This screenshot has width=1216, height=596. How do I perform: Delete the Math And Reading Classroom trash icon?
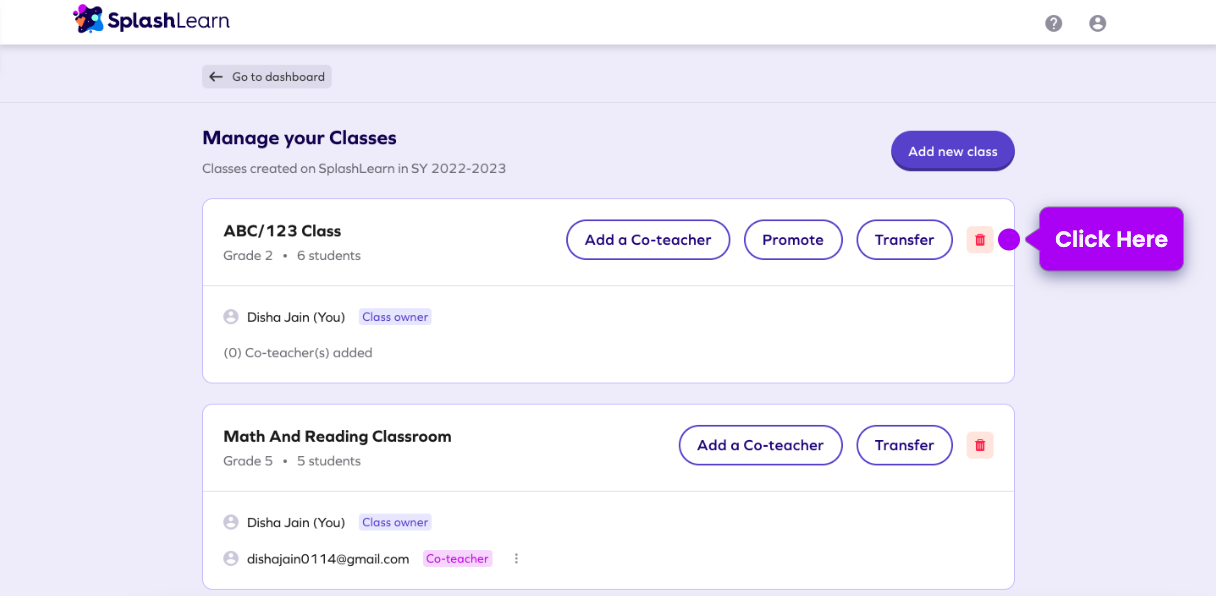click(980, 445)
